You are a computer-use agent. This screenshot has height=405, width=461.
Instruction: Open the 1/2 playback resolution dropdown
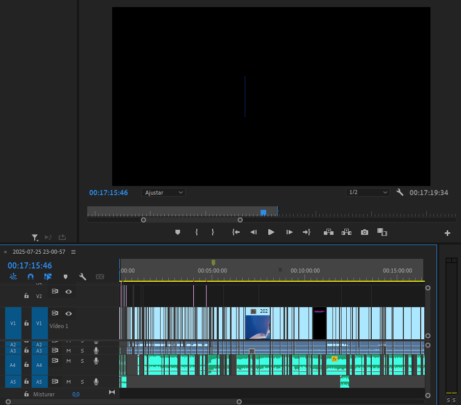click(368, 192)
